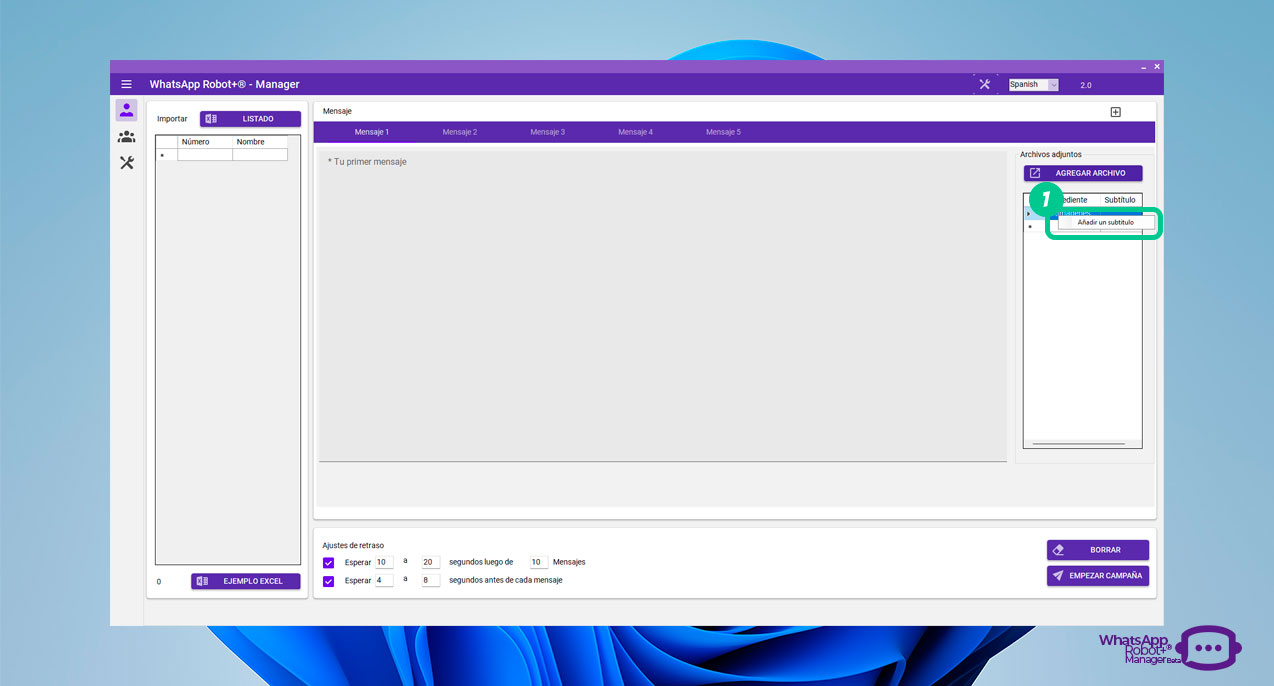The image size is (1274, 686).
Task: Click the plus icon to add a message
Action: coord(1116,112)
